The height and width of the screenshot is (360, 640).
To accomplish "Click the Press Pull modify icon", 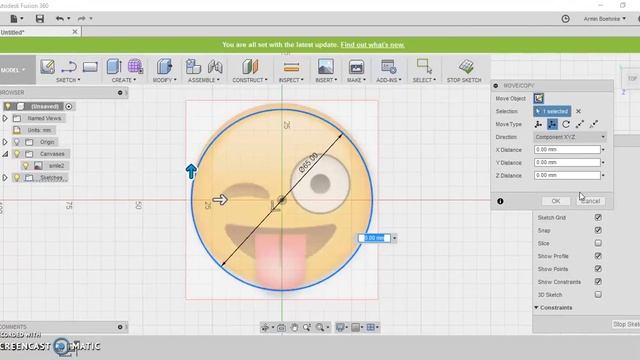I will tap(164, 66).
